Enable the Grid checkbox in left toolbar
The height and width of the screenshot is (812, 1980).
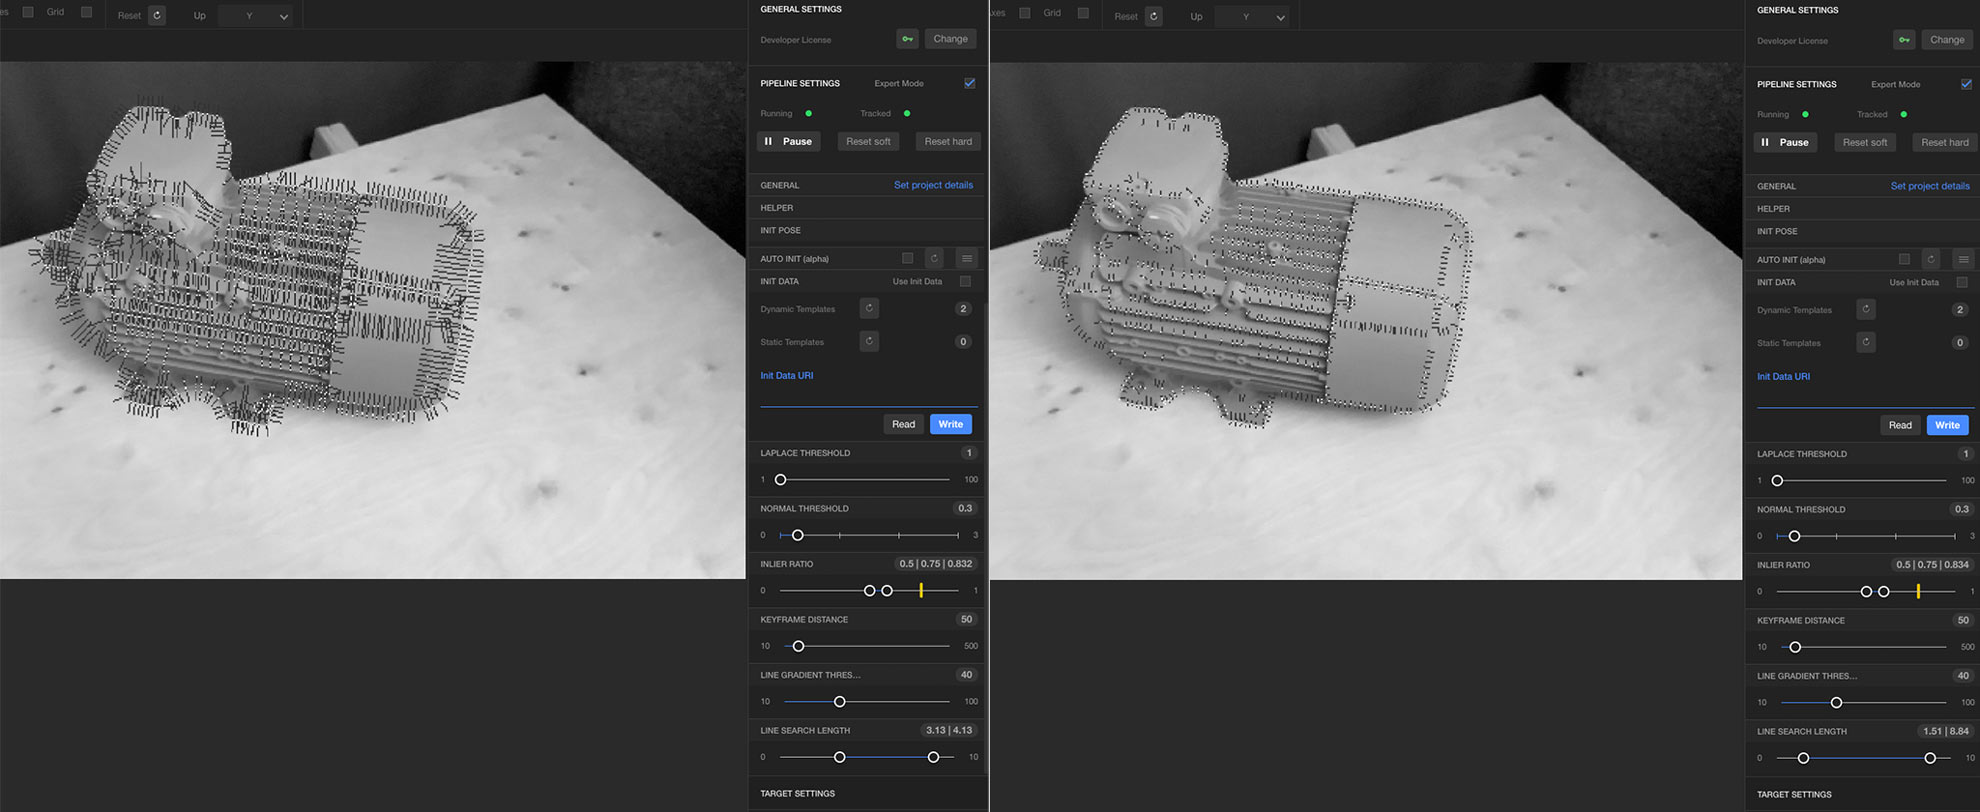(86, 12)
